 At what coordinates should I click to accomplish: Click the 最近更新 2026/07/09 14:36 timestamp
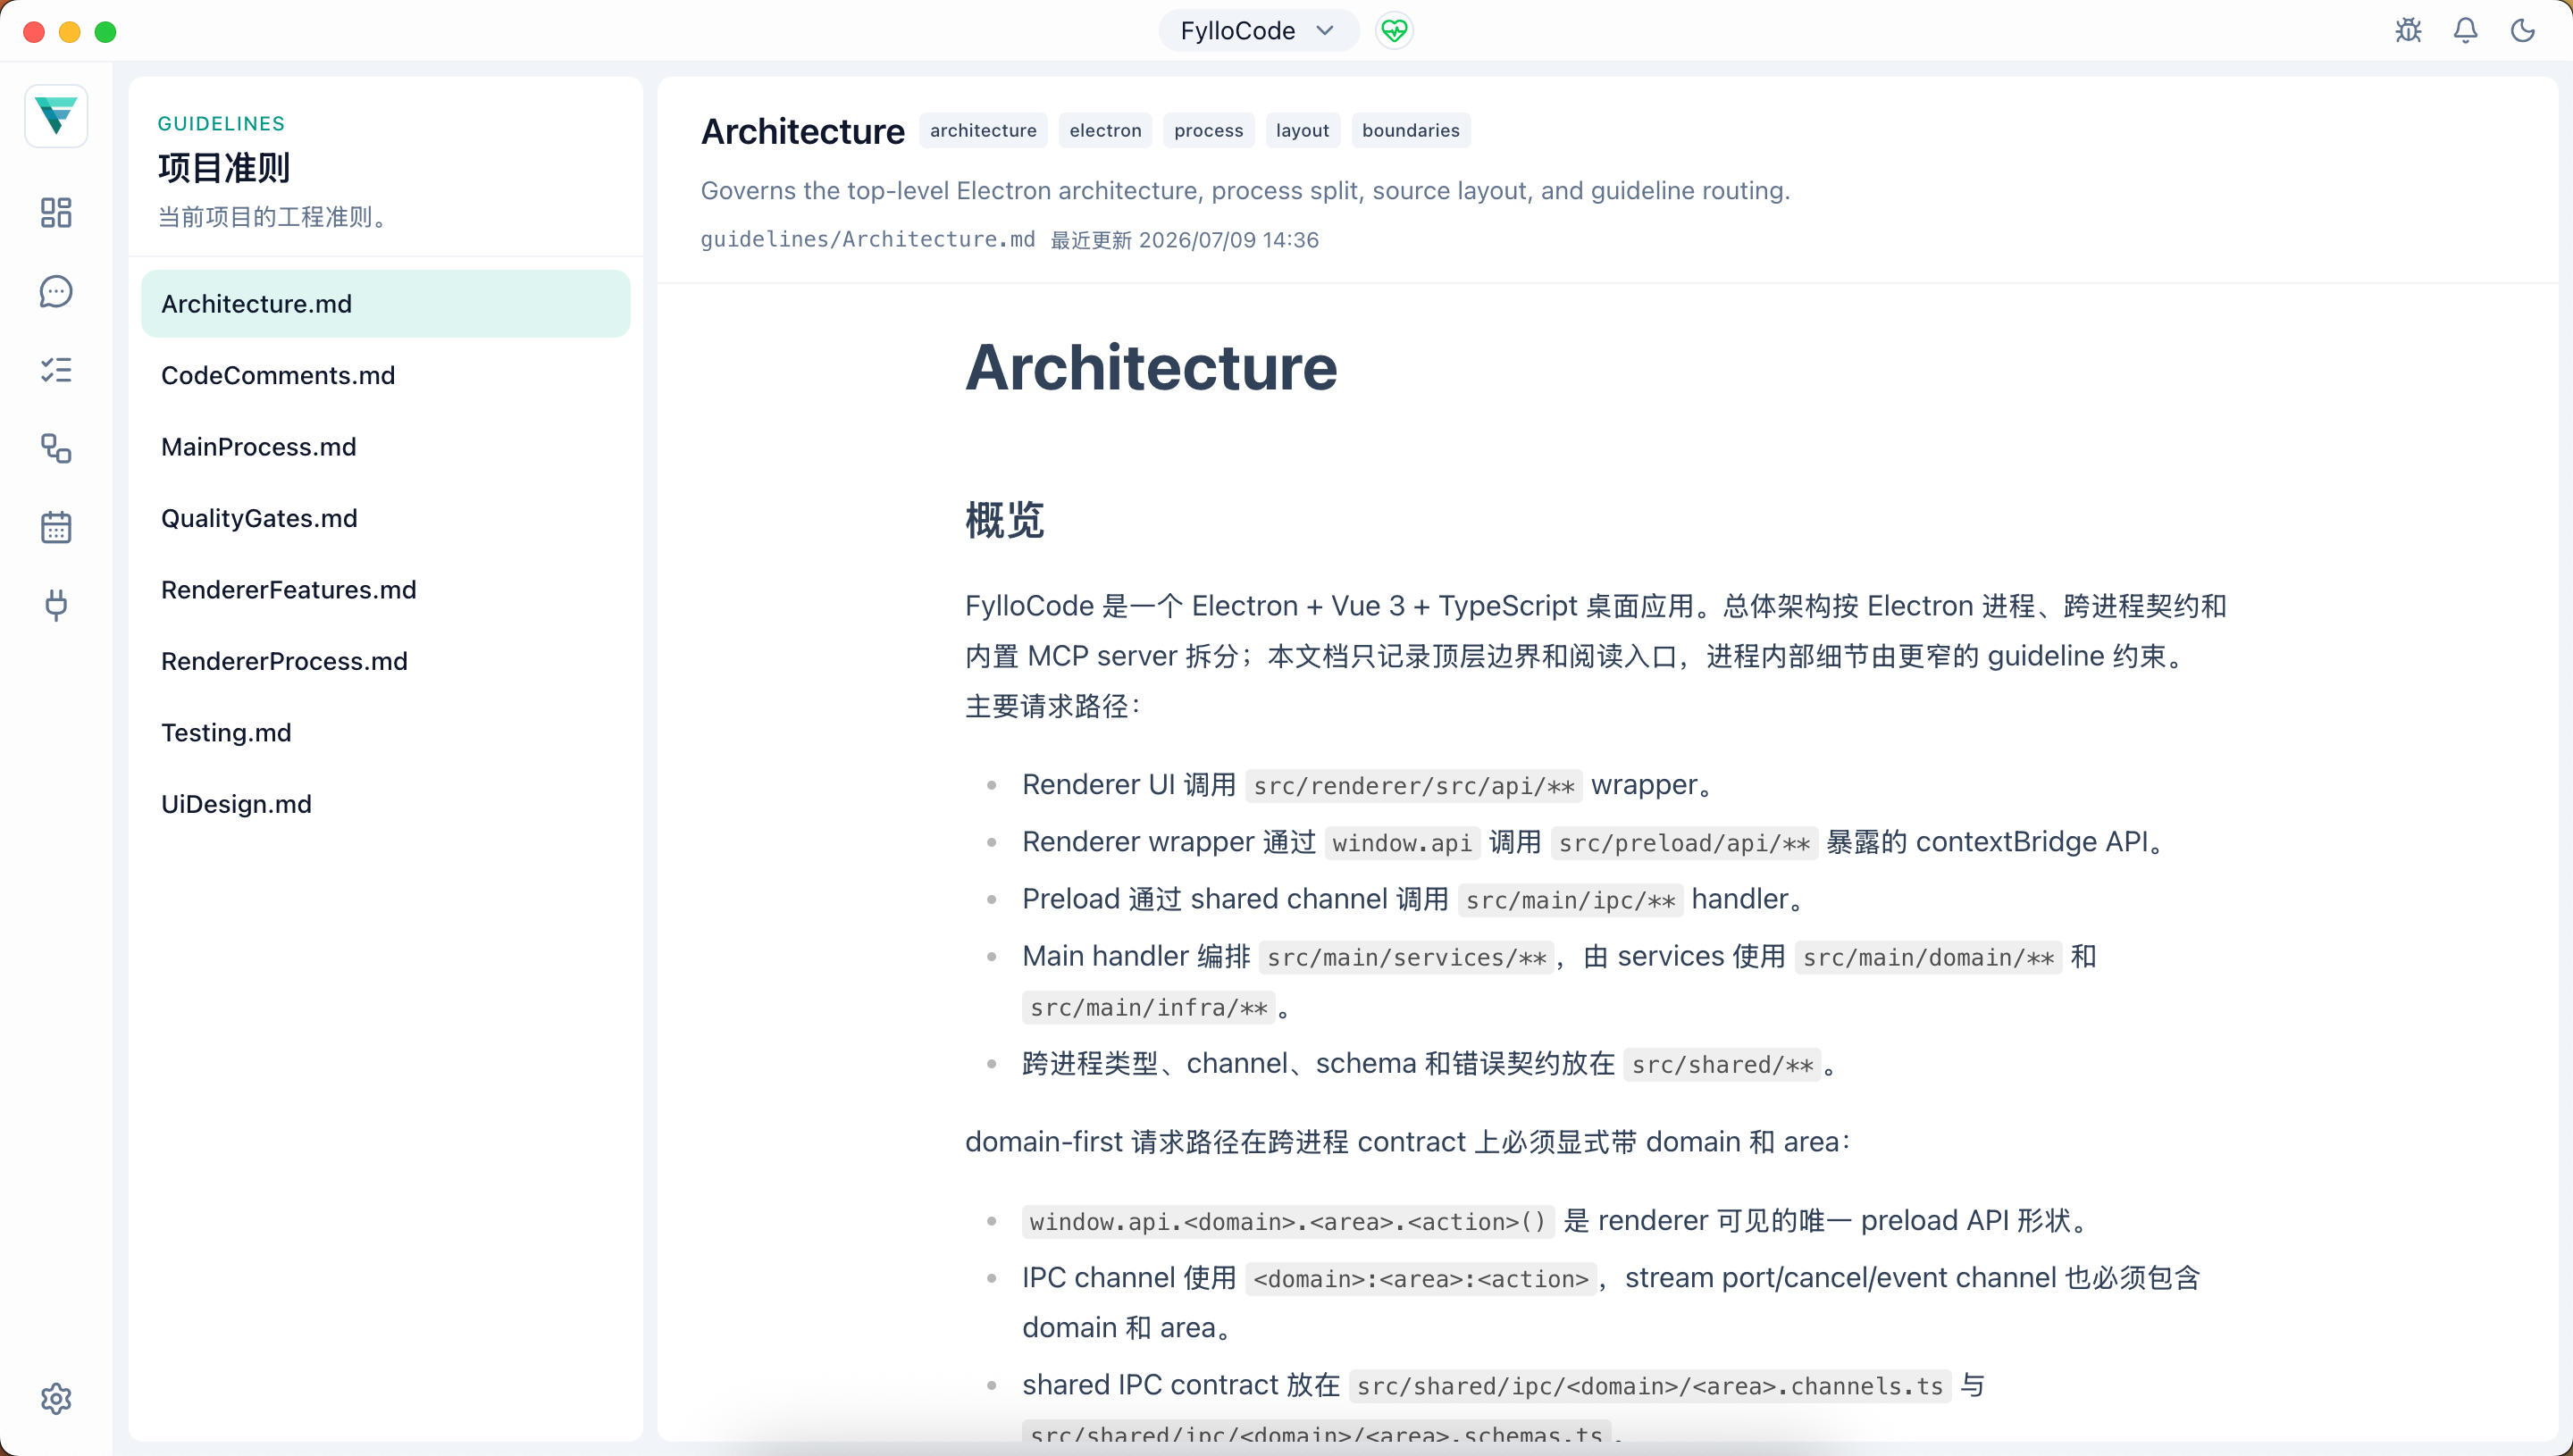pos(1184,240)
